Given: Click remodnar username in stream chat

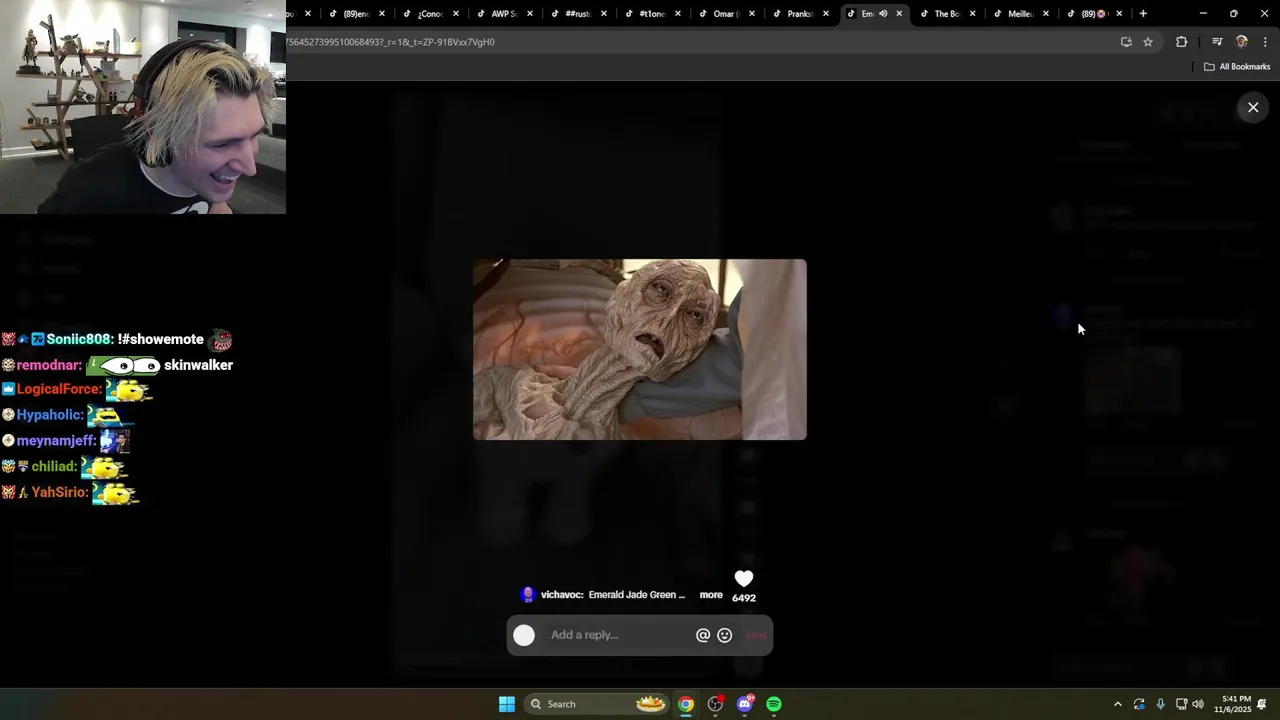Looking at the screenshot, I should click(49, 366).
